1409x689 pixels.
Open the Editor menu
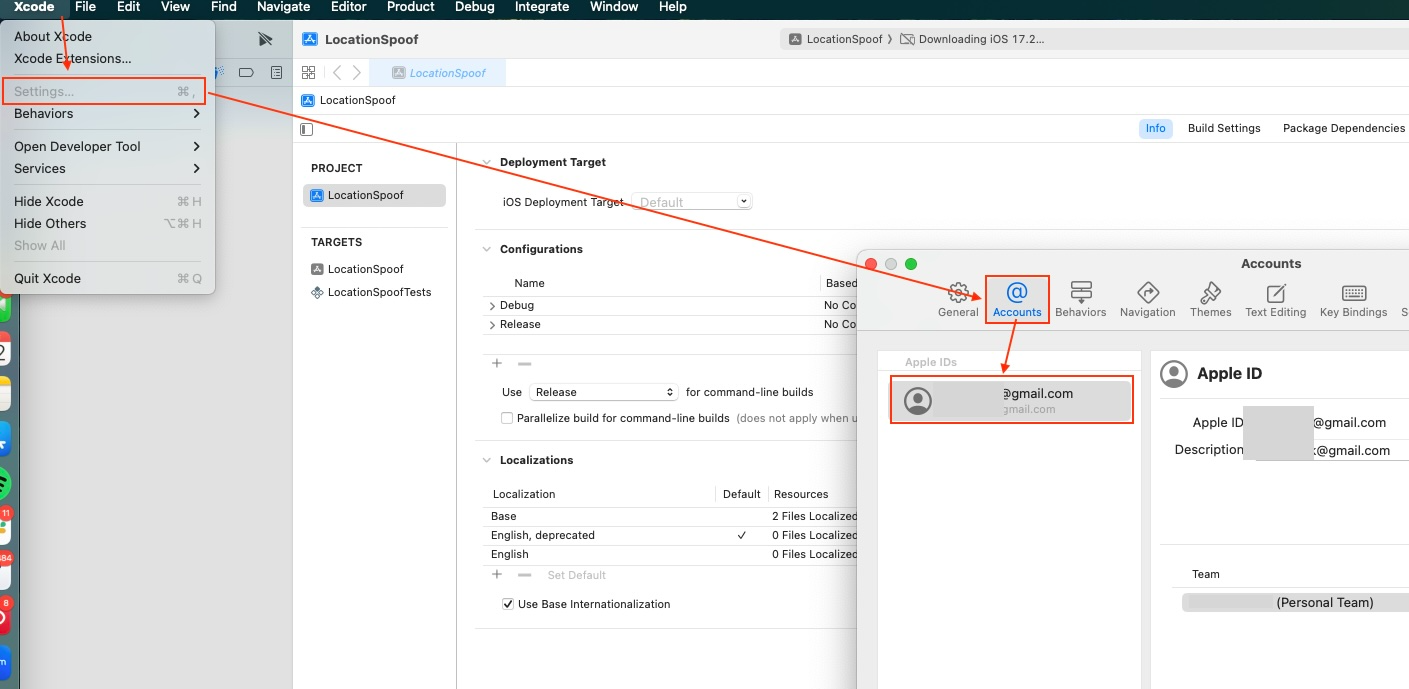pos(349,7)
